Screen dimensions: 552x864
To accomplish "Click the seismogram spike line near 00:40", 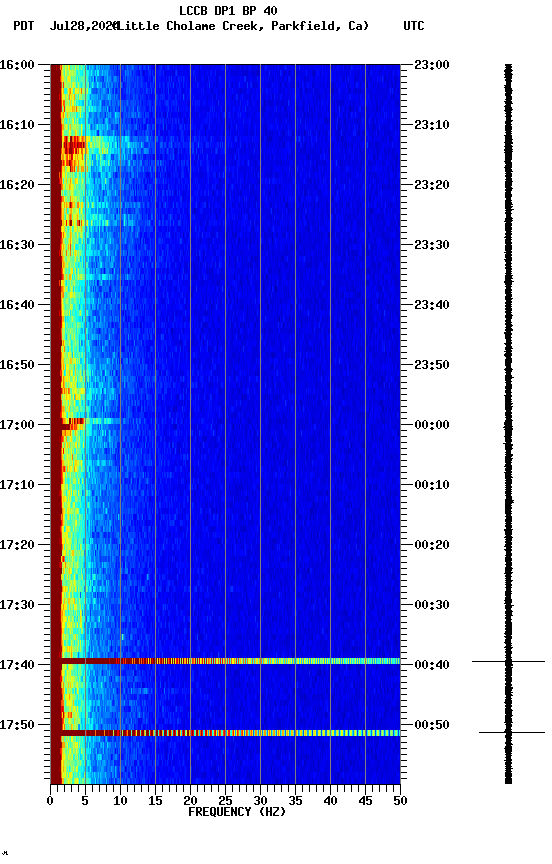I will click(x=508, y=661).
